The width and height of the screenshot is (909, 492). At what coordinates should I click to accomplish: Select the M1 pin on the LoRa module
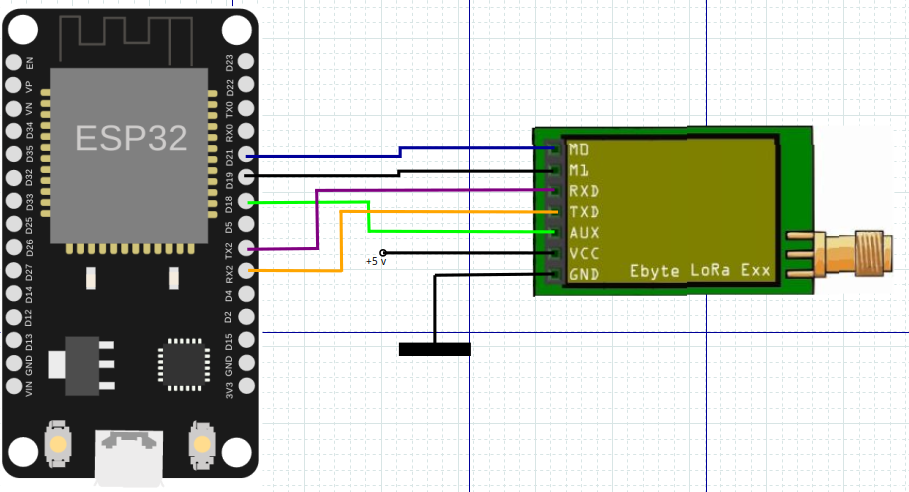point(554,170)
